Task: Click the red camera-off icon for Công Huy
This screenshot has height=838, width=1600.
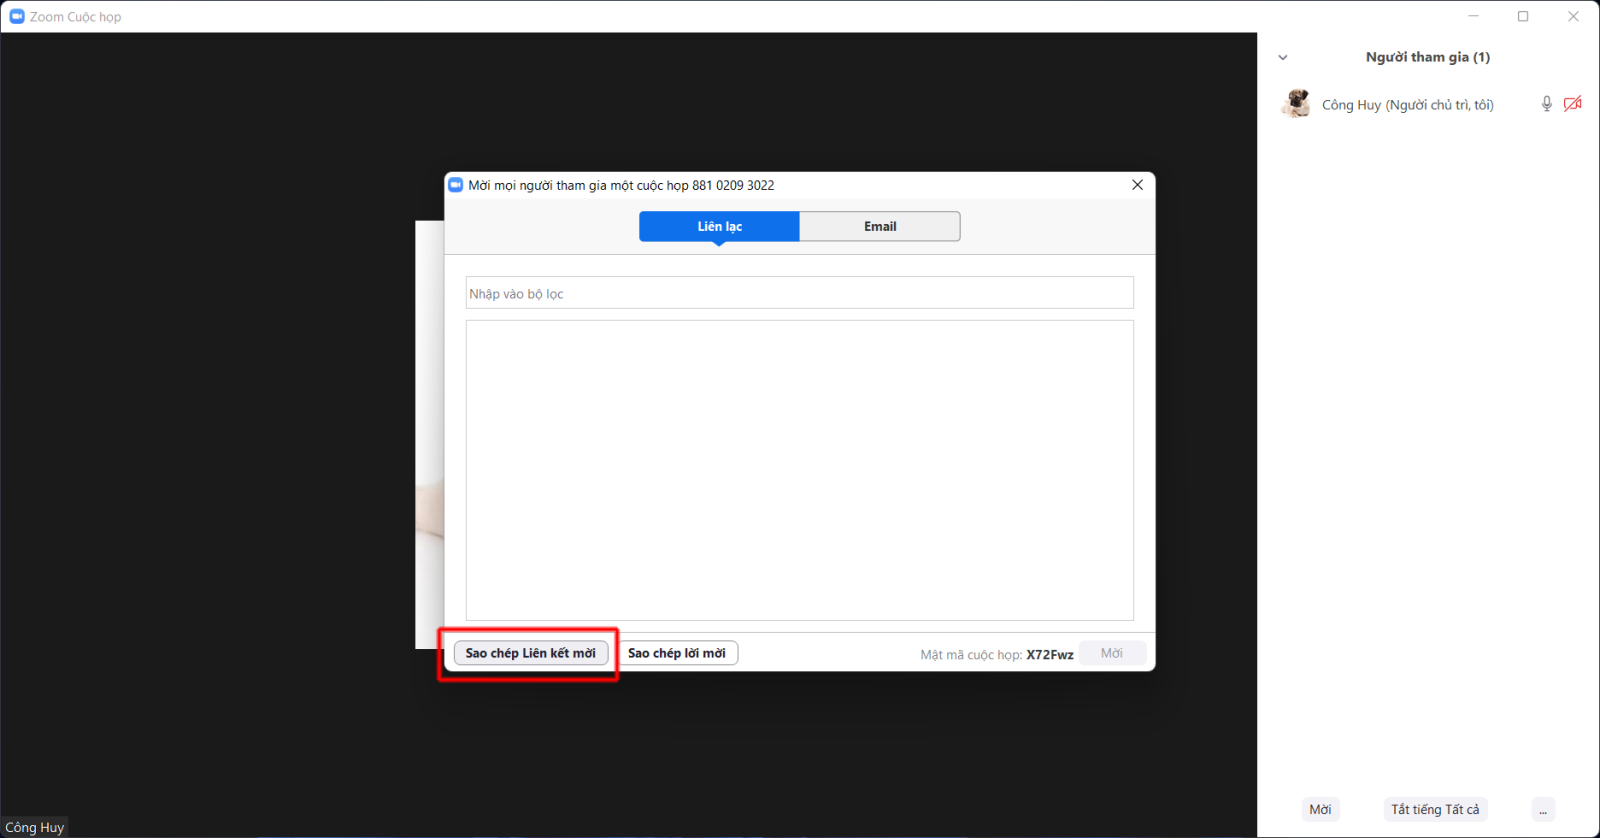Action: (x=1572, y=104)
